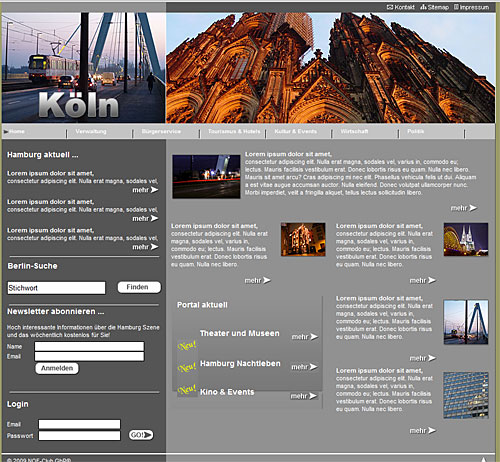Open Theater und Museen link
Screen dimensions: 500x462
240,333
